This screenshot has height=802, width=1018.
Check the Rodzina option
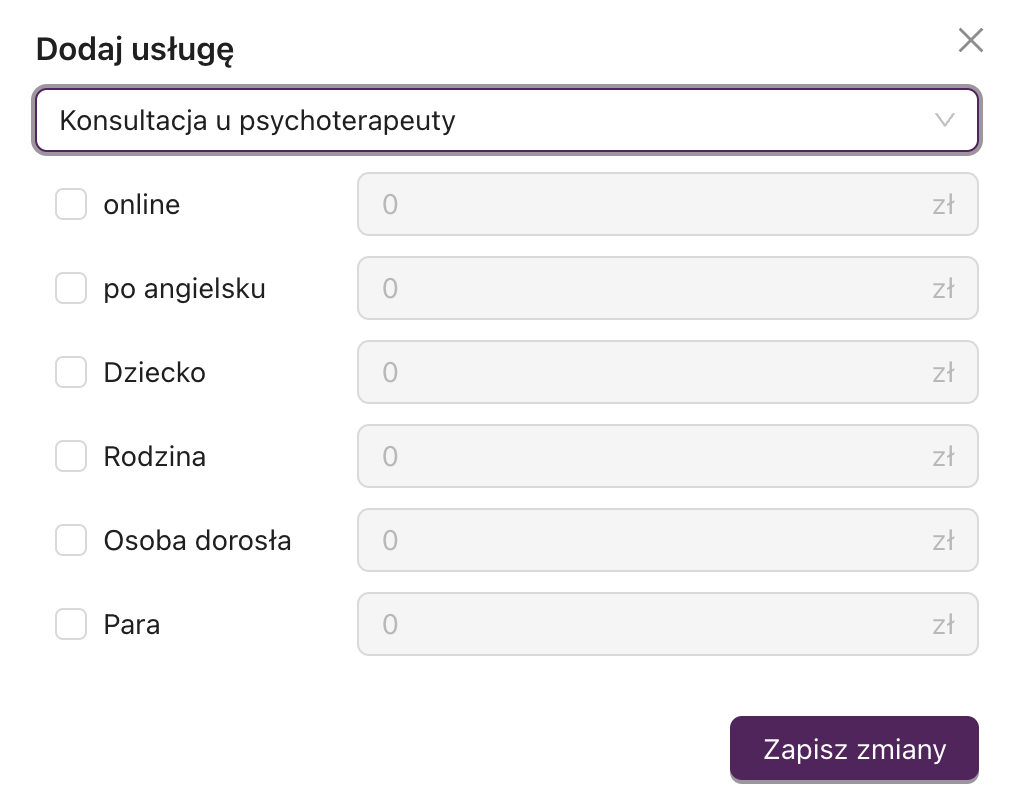pos(71,456)
